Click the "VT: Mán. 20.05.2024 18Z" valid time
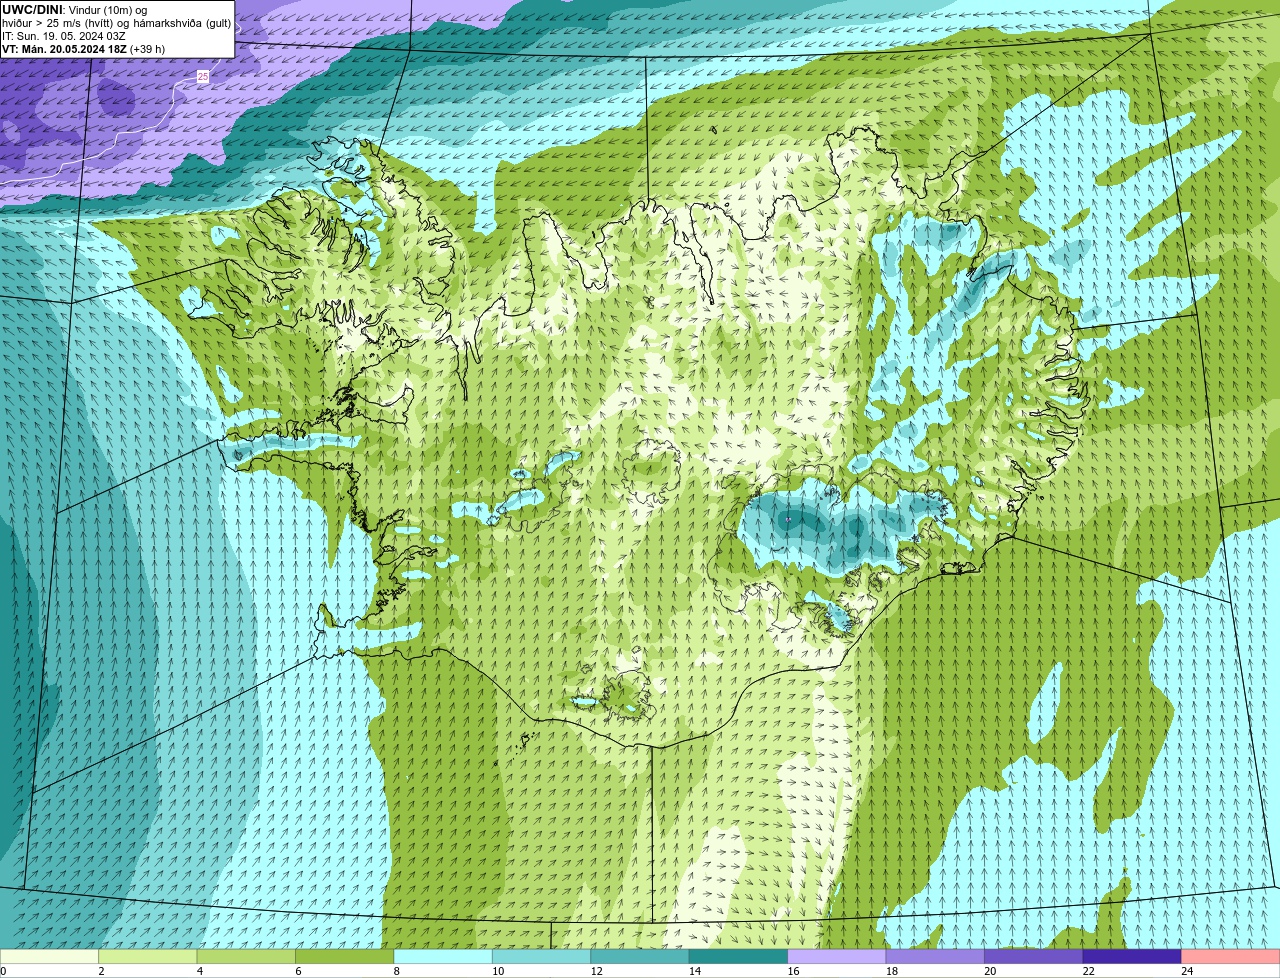 tap(64, 49)
